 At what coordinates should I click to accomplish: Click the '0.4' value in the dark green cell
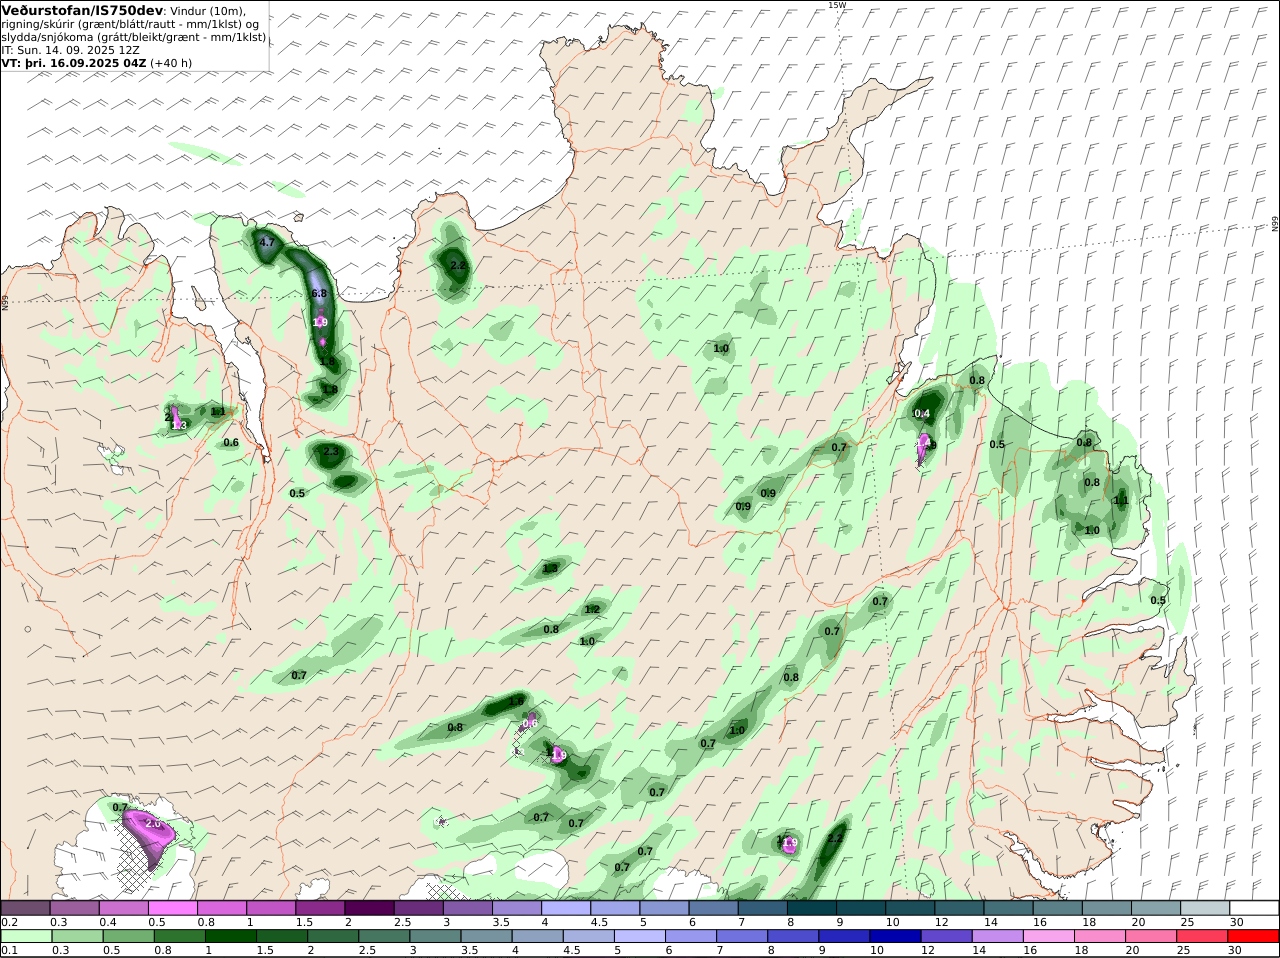click(922, 413)
